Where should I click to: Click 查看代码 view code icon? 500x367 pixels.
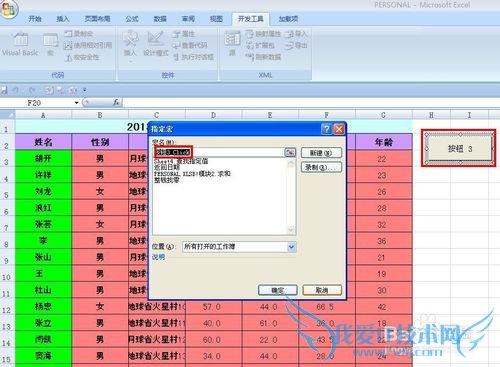190,45
